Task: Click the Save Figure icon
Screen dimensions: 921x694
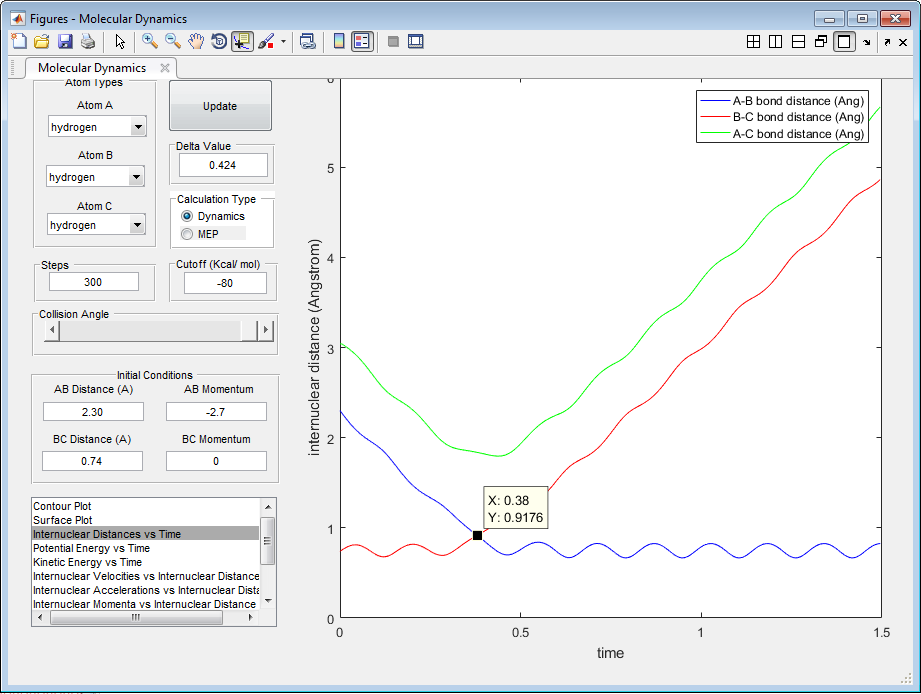Action: click(65, 41)
